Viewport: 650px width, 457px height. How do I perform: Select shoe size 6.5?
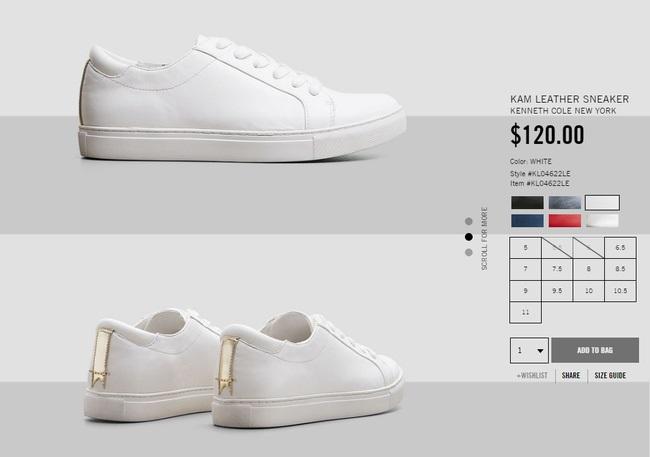click(x=620, y=248)
